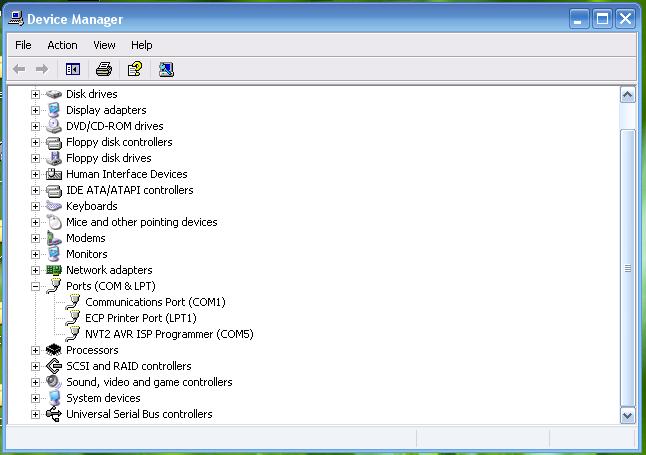Click the Keyboards category icon
This screenshot has width=646, height=455.
(54, 206)
